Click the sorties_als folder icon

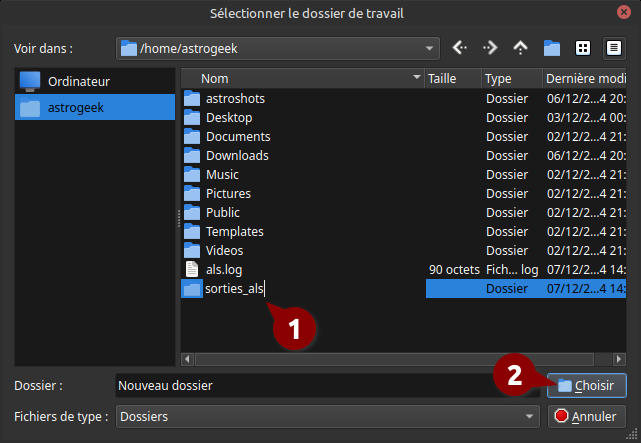(x=192, y=289)
